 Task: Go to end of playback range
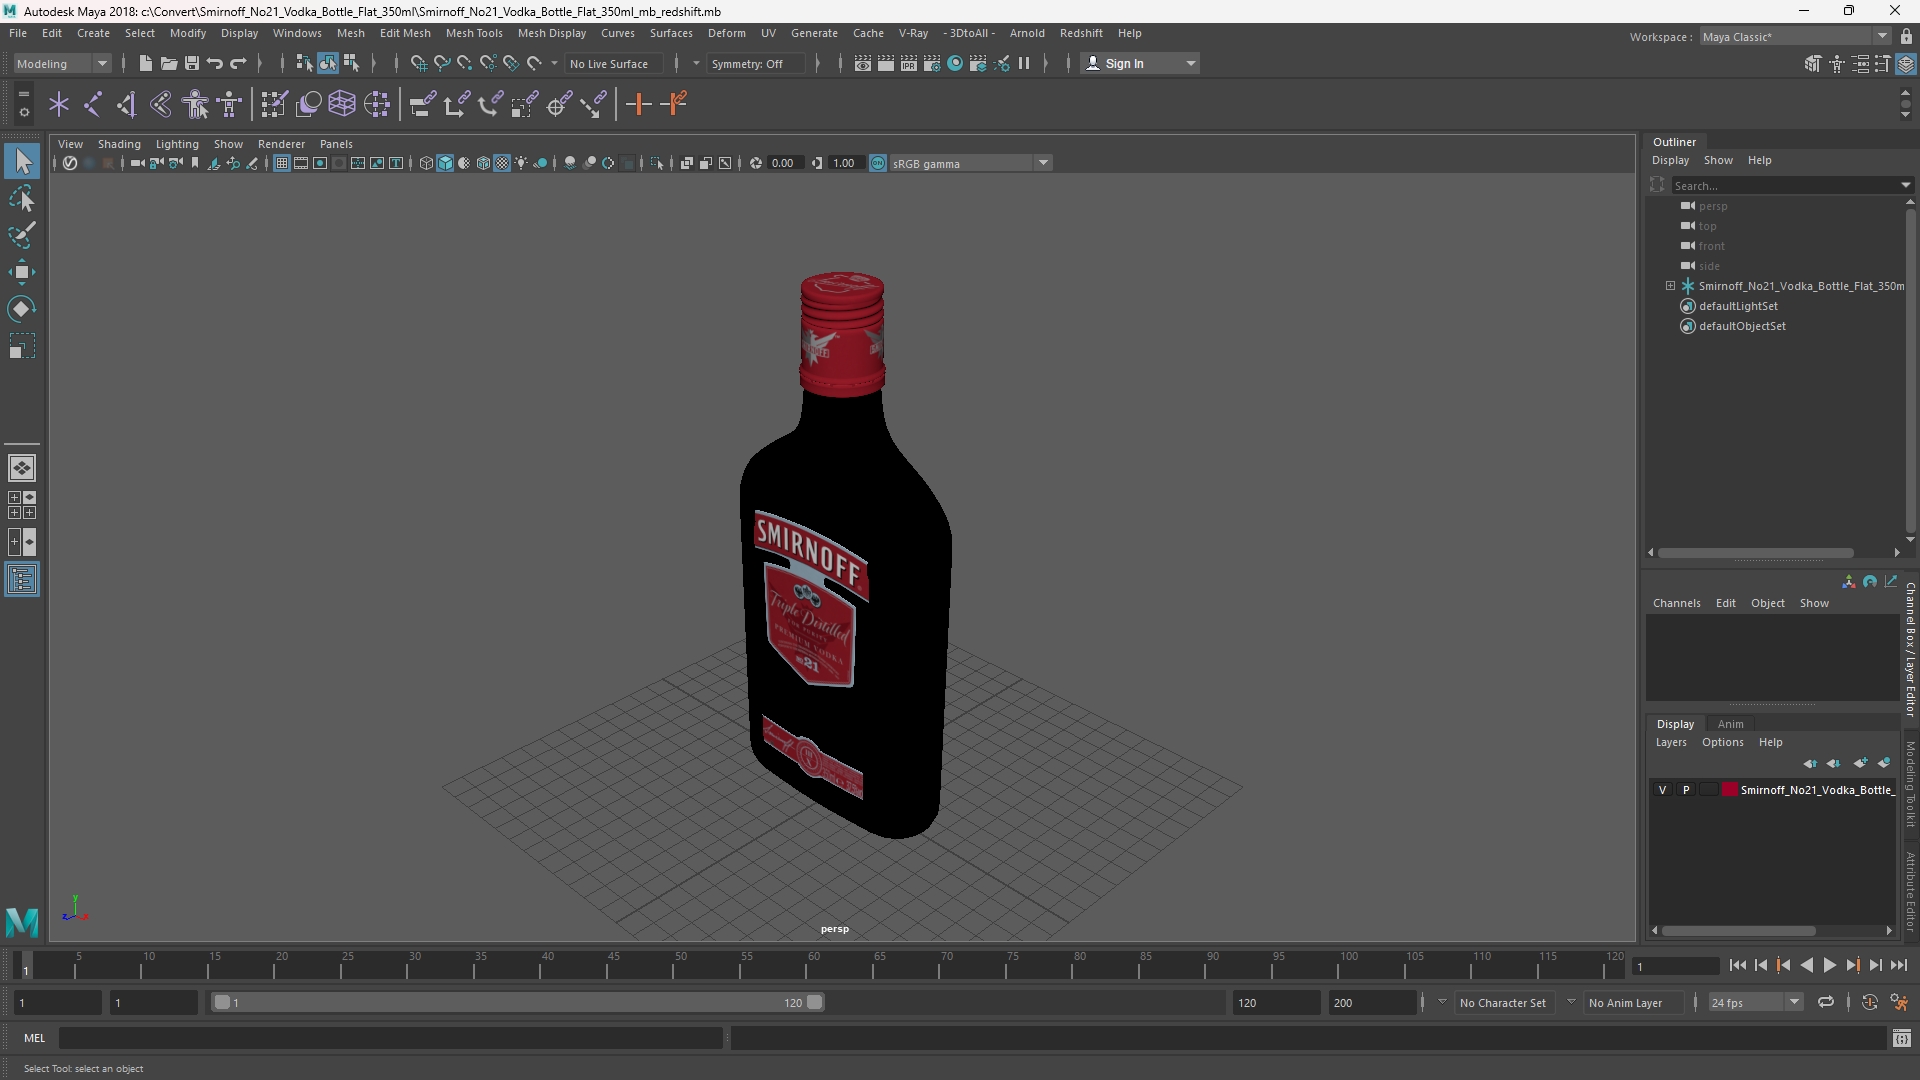tap(1898, 965)
